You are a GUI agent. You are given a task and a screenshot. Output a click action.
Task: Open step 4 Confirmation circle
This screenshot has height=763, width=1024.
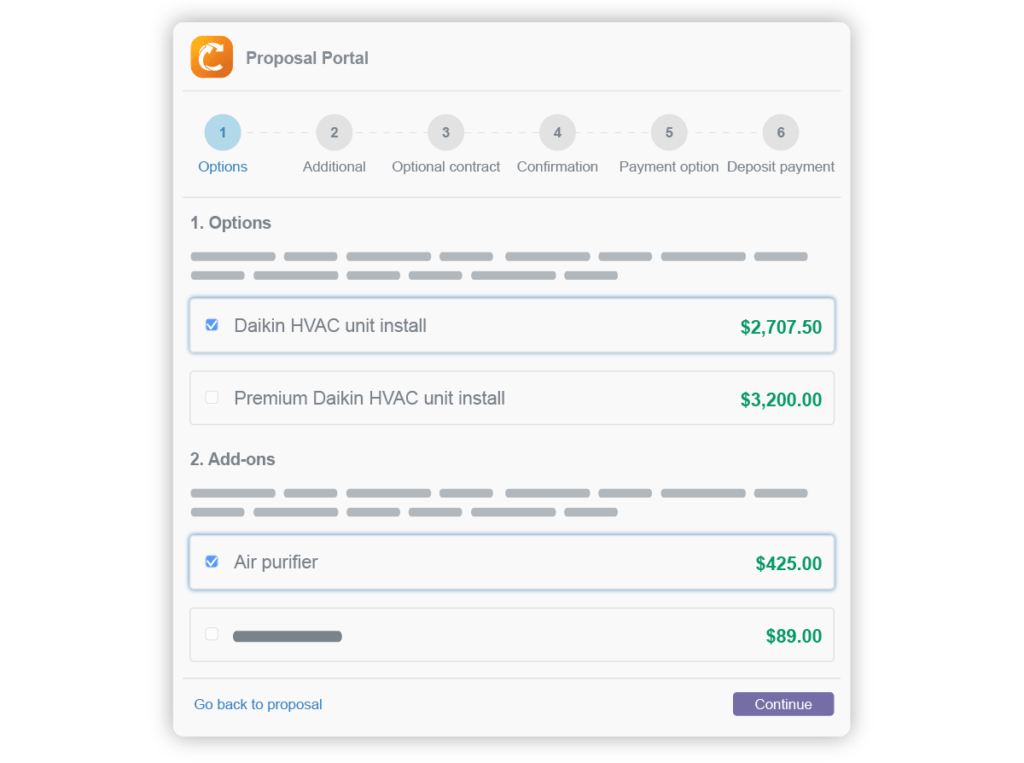click(x=557, y=132)
